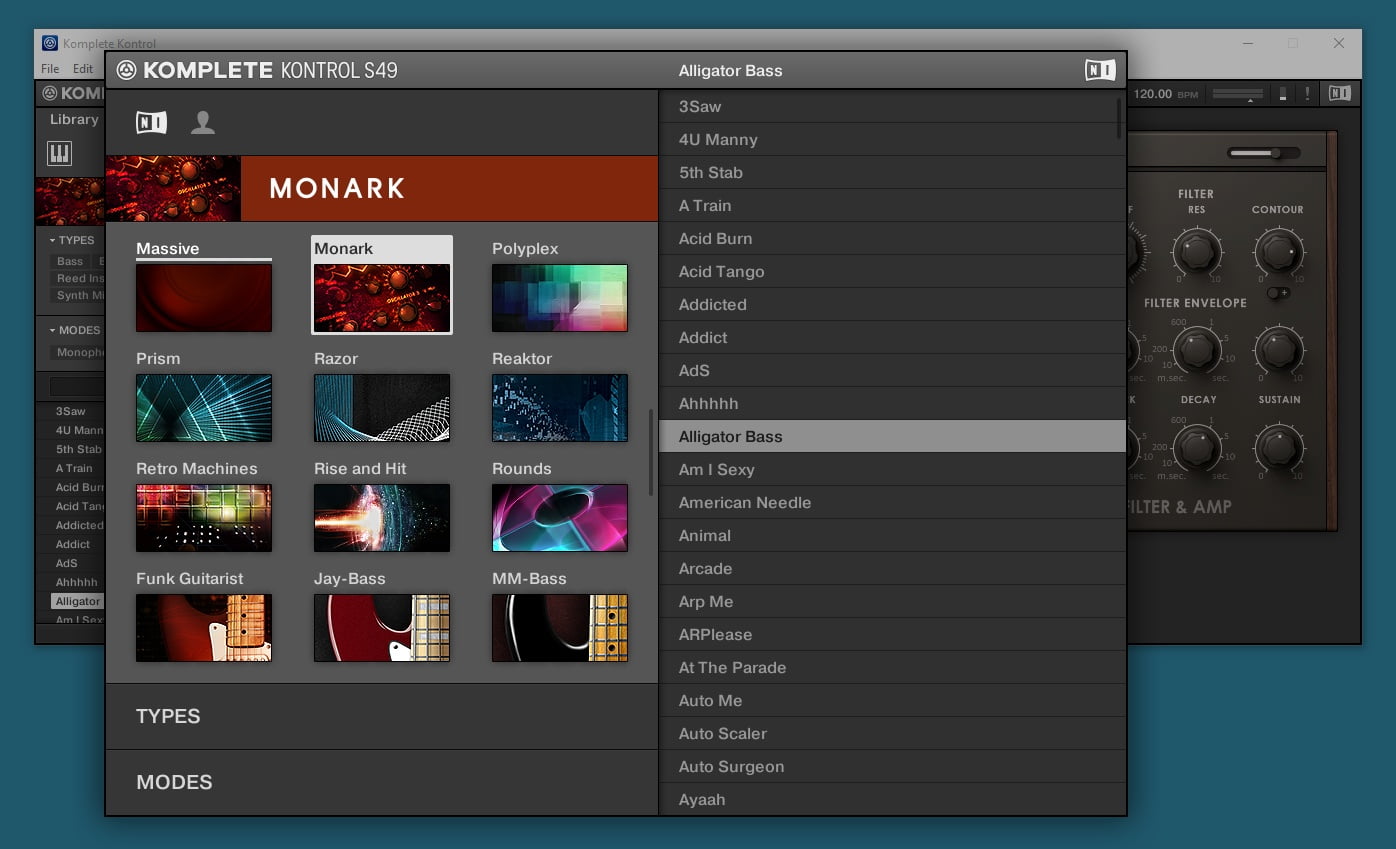Click the product grid scrollbar in the overlay
This screenshot has height=849, width=1396.
651,452
